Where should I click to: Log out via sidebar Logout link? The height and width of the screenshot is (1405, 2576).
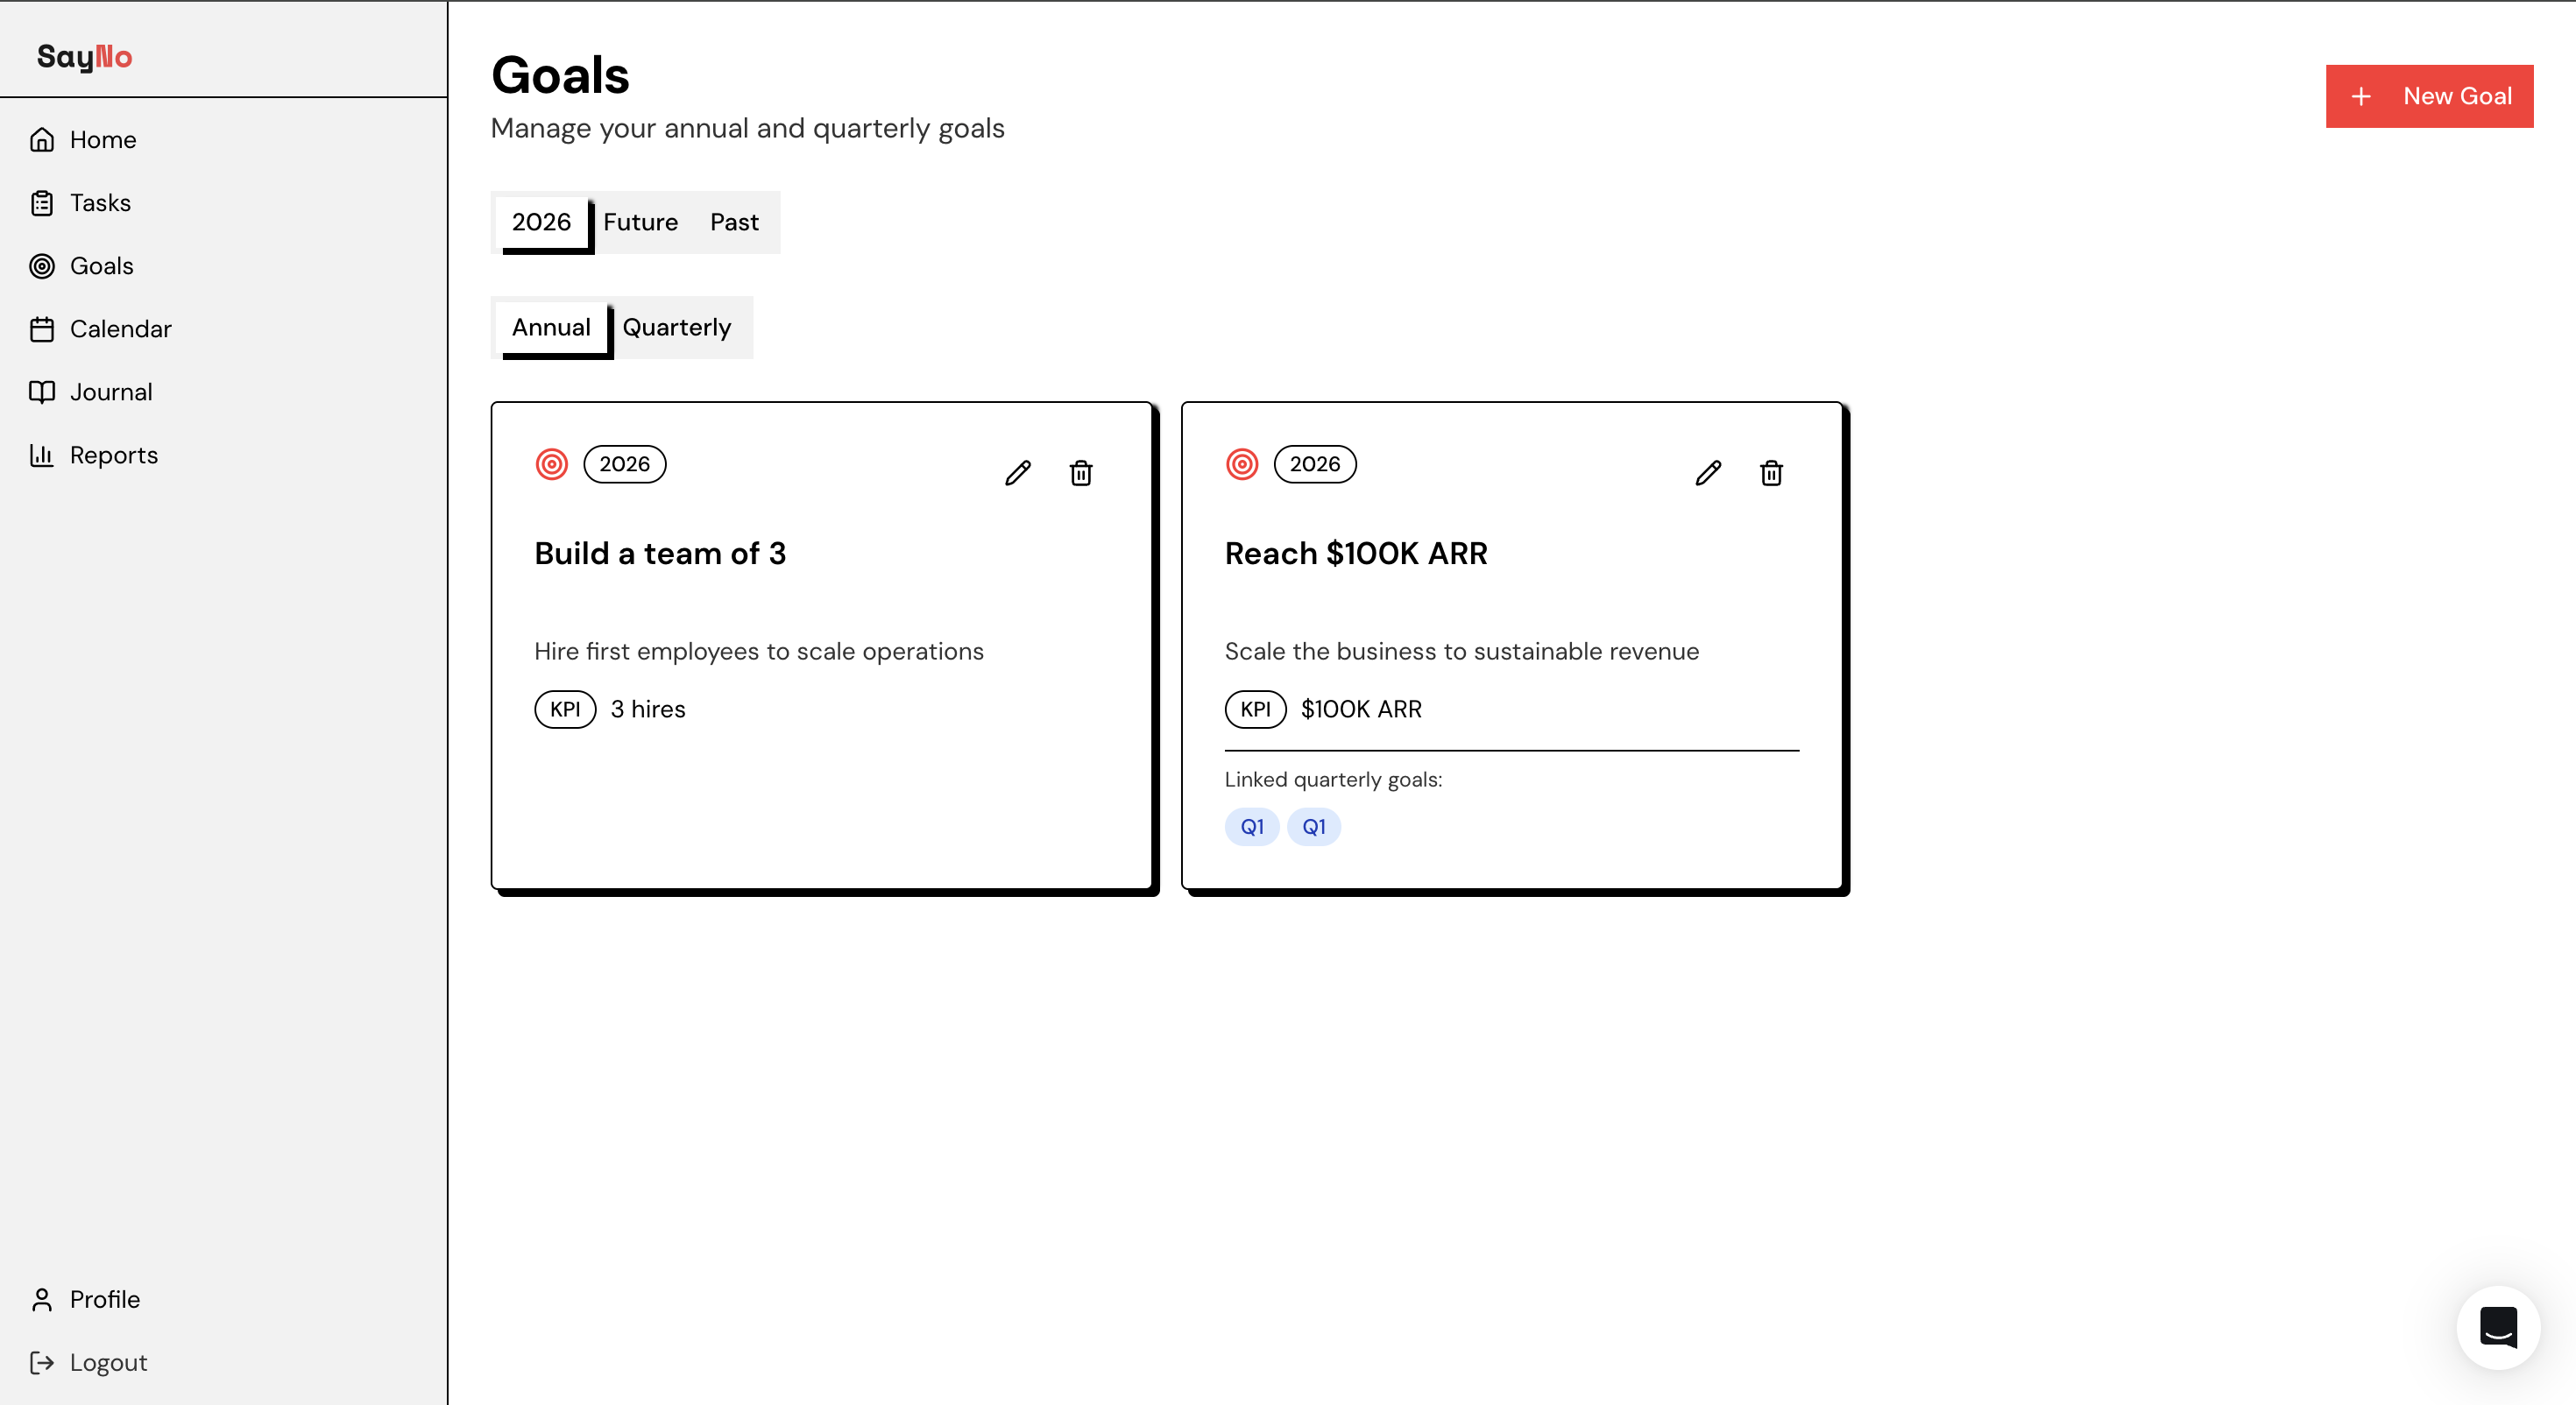(x=107, y=1362)
